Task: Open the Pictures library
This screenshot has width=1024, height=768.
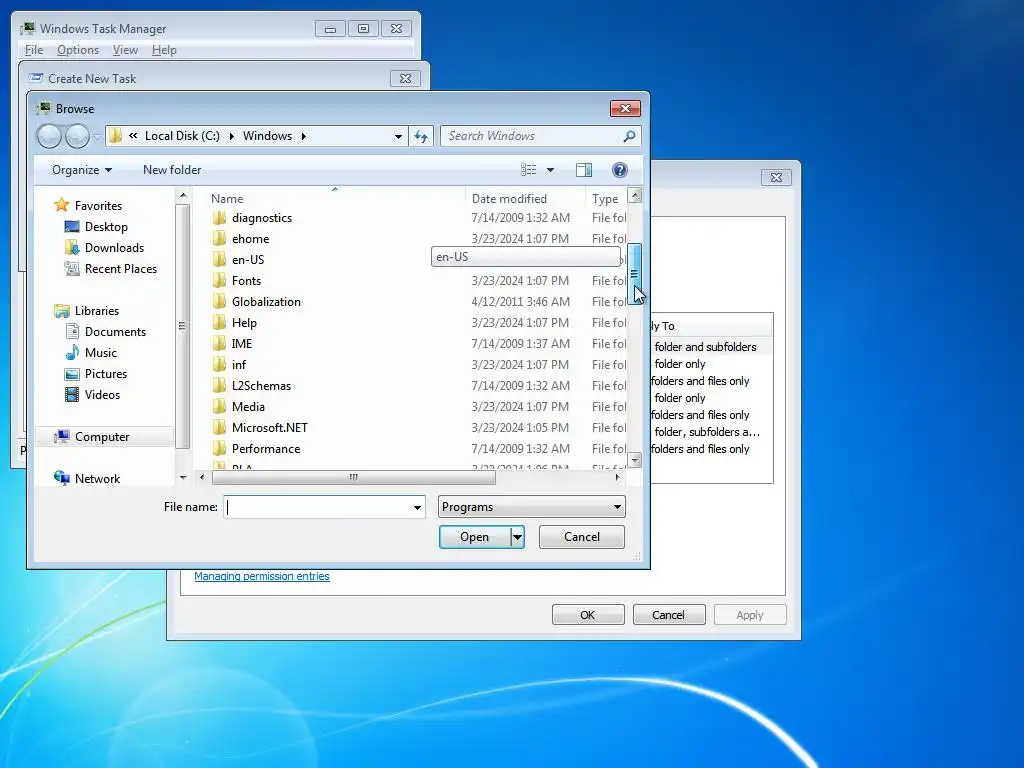Action: tap(105, 374)
